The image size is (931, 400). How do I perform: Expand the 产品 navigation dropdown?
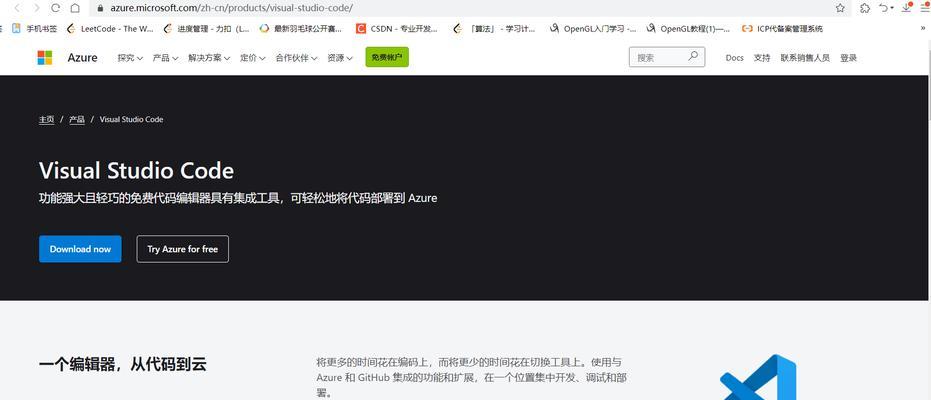165,58
